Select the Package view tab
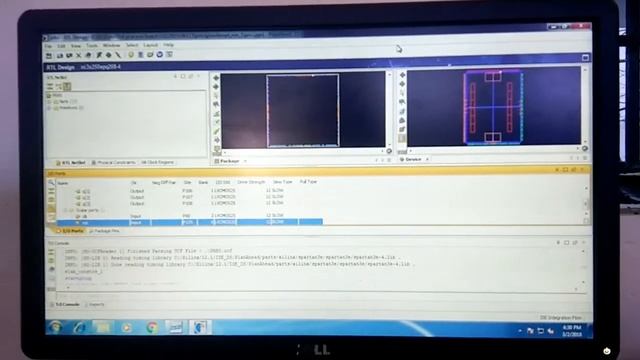 click(x=227, y=161)
